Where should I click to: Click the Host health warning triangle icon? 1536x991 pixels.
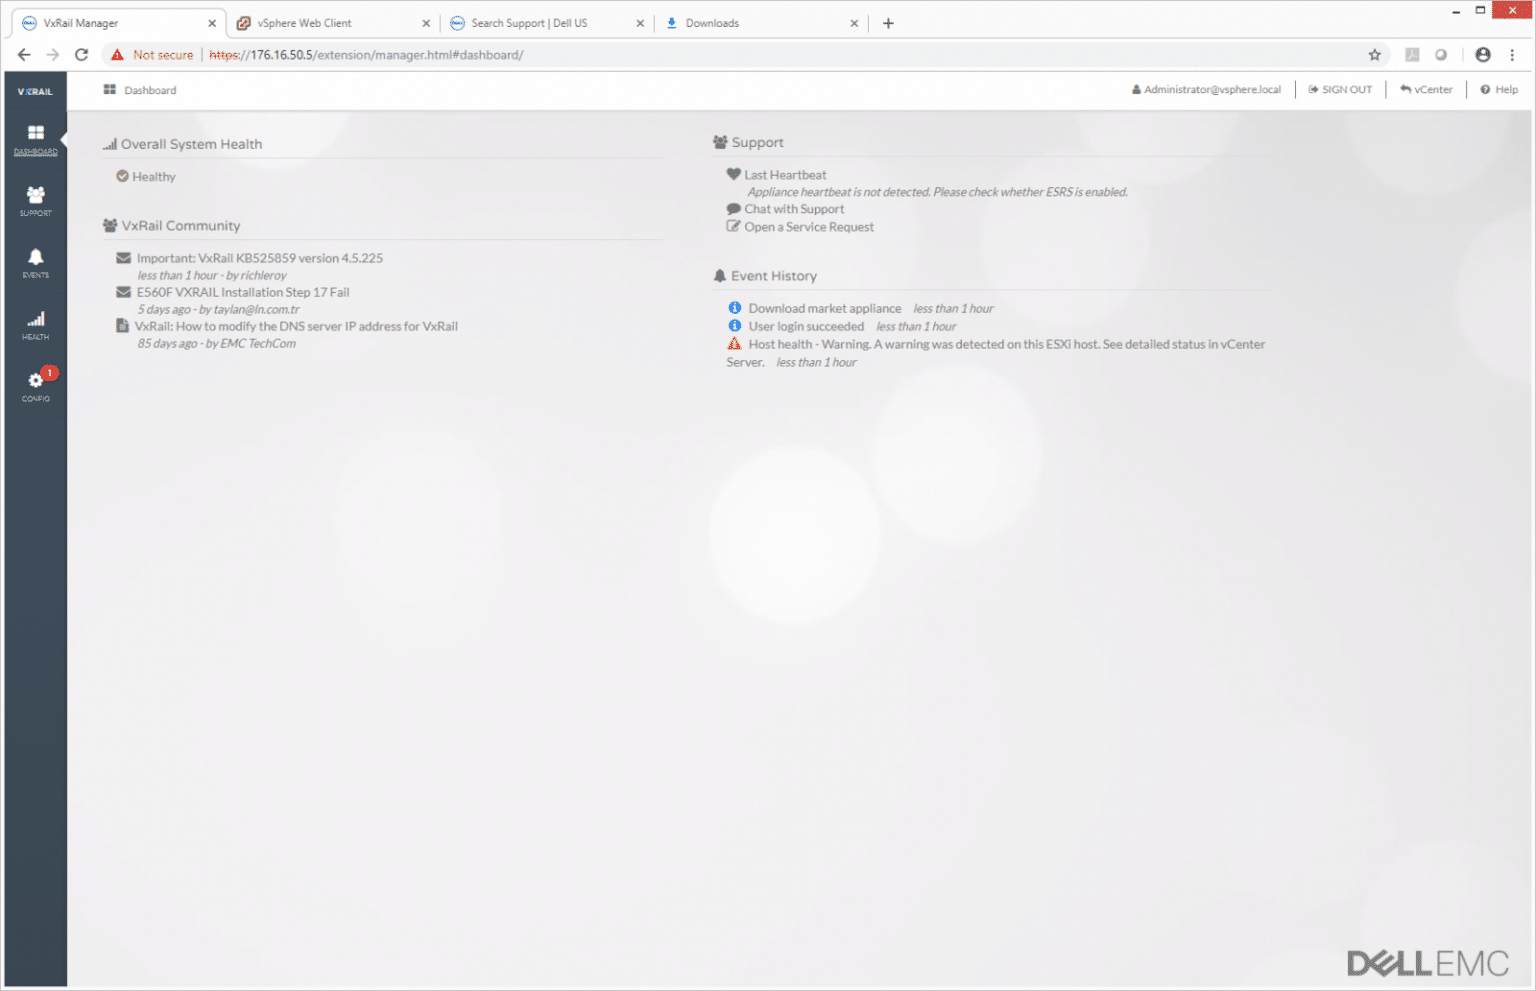734,344
